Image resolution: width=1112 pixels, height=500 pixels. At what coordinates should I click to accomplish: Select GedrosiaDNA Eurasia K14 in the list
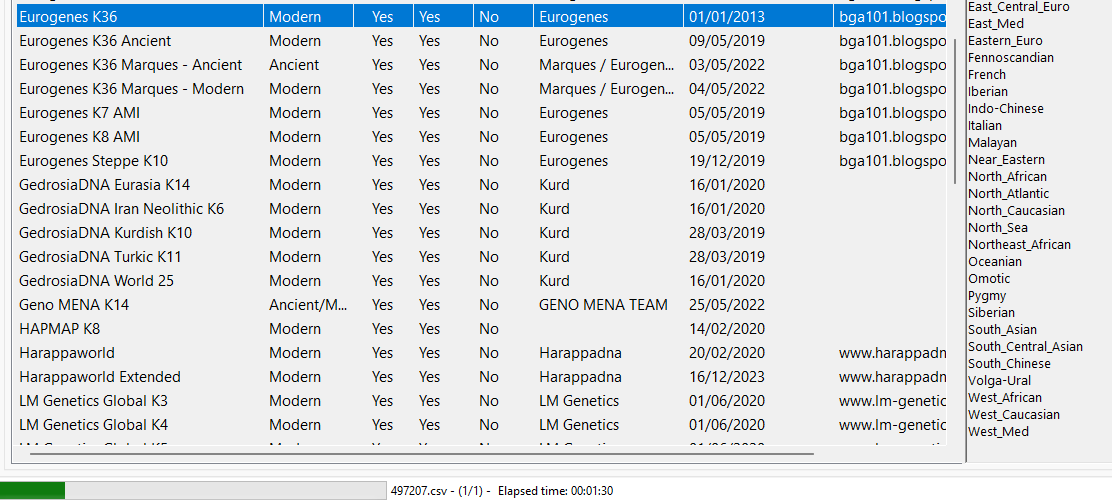click(104, 185)
